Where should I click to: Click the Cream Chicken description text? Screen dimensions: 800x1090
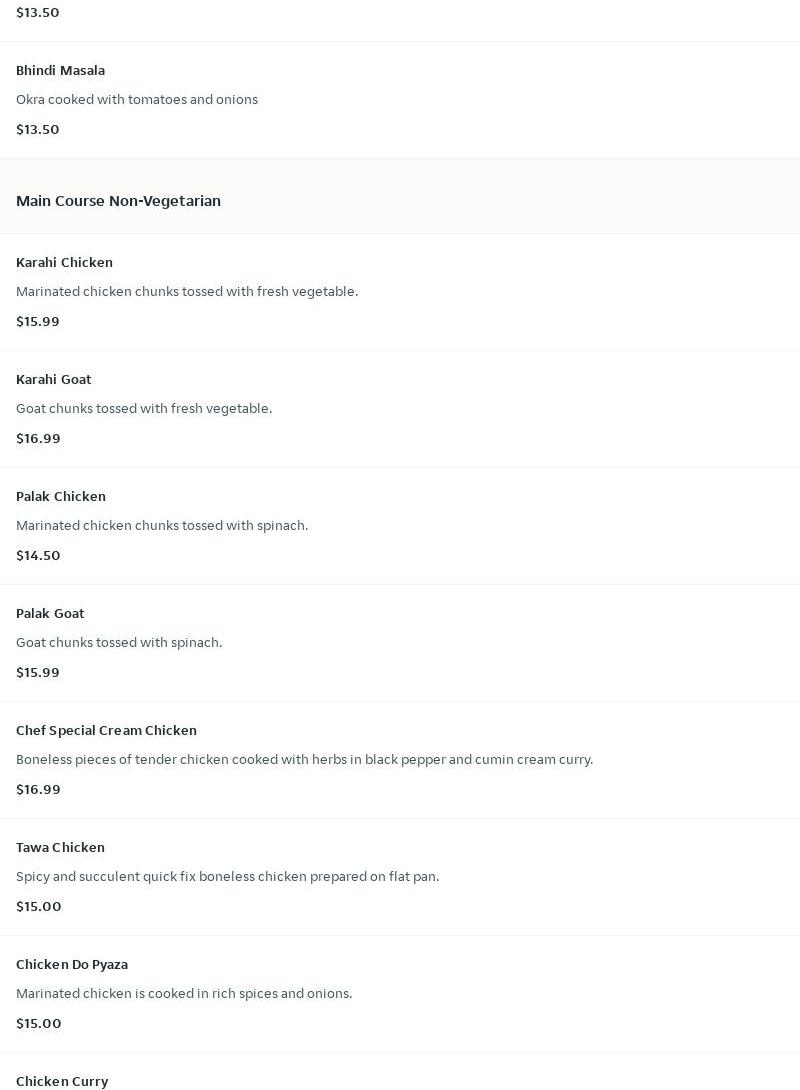pyautogui.click(x=304, y=759)
